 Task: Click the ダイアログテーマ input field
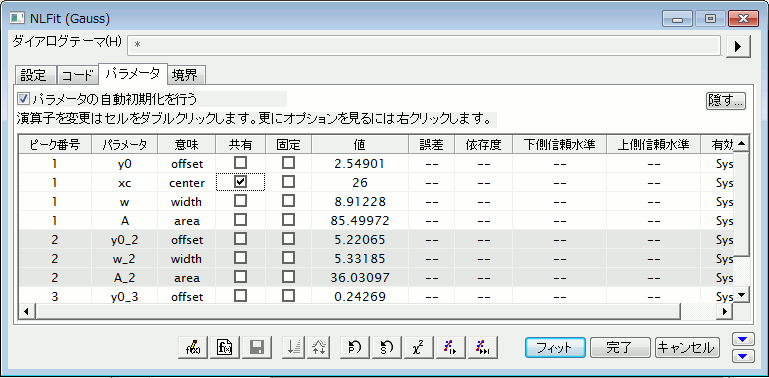(424, 46)
